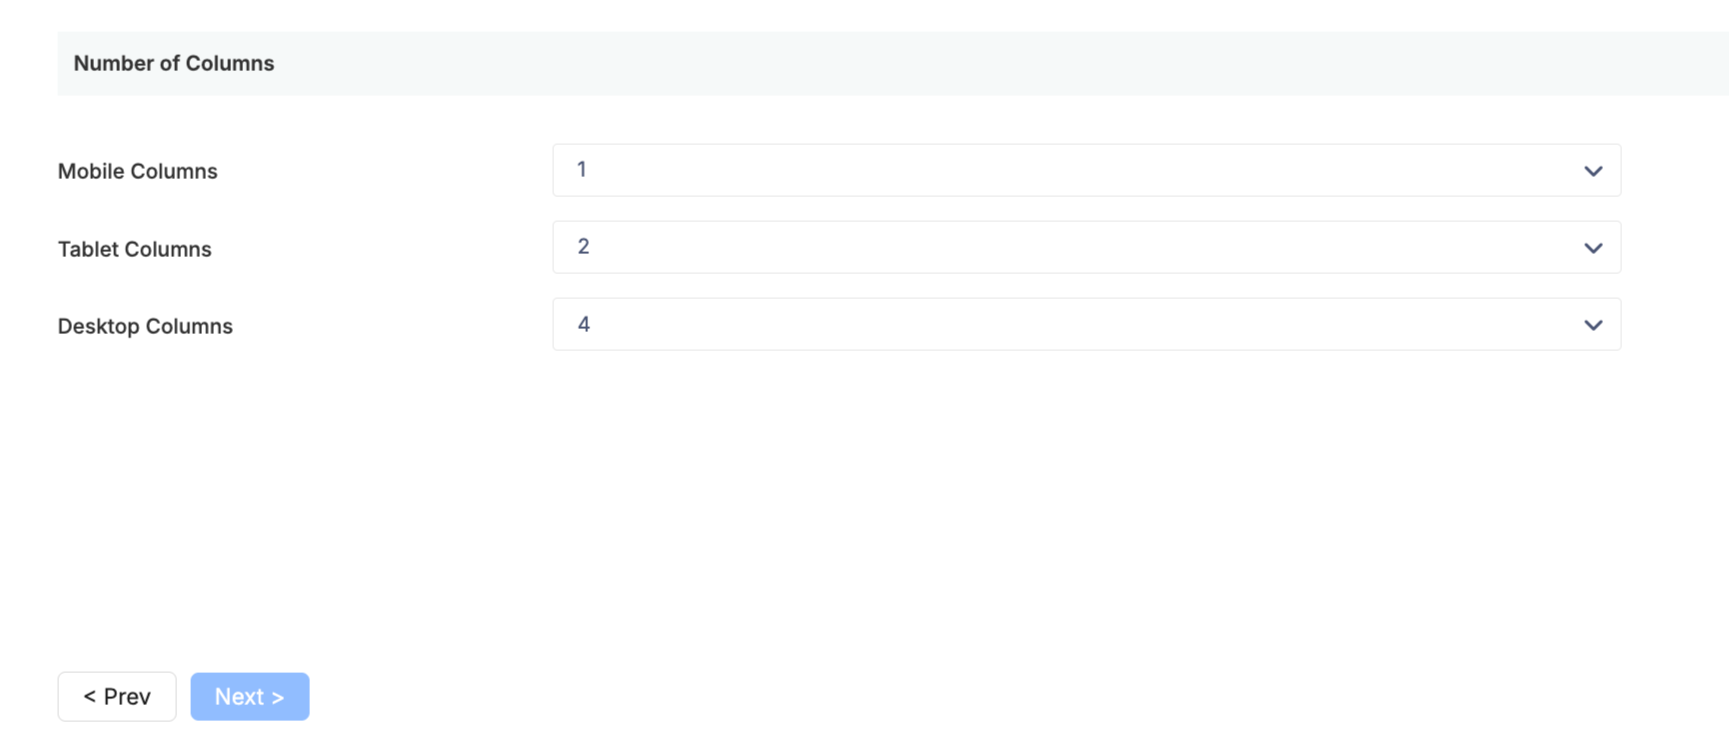Open the Desktop Columns dropdown

point(1086,324)
